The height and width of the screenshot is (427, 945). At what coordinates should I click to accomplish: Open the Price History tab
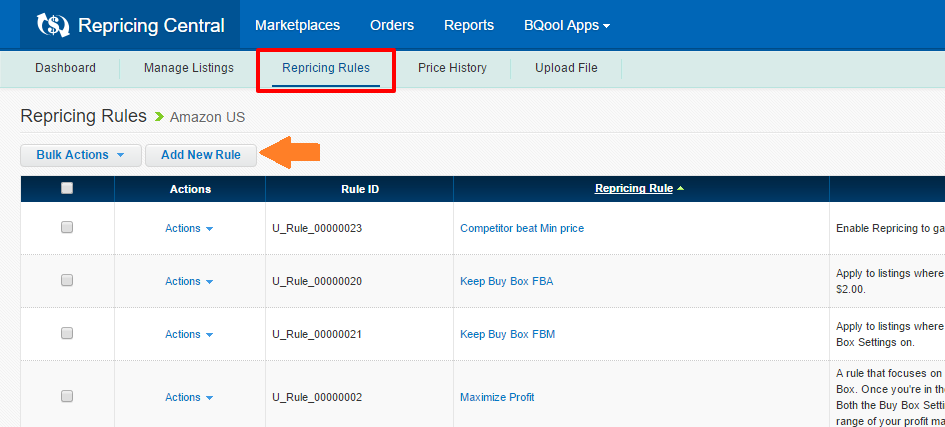(x=452, y=68)
